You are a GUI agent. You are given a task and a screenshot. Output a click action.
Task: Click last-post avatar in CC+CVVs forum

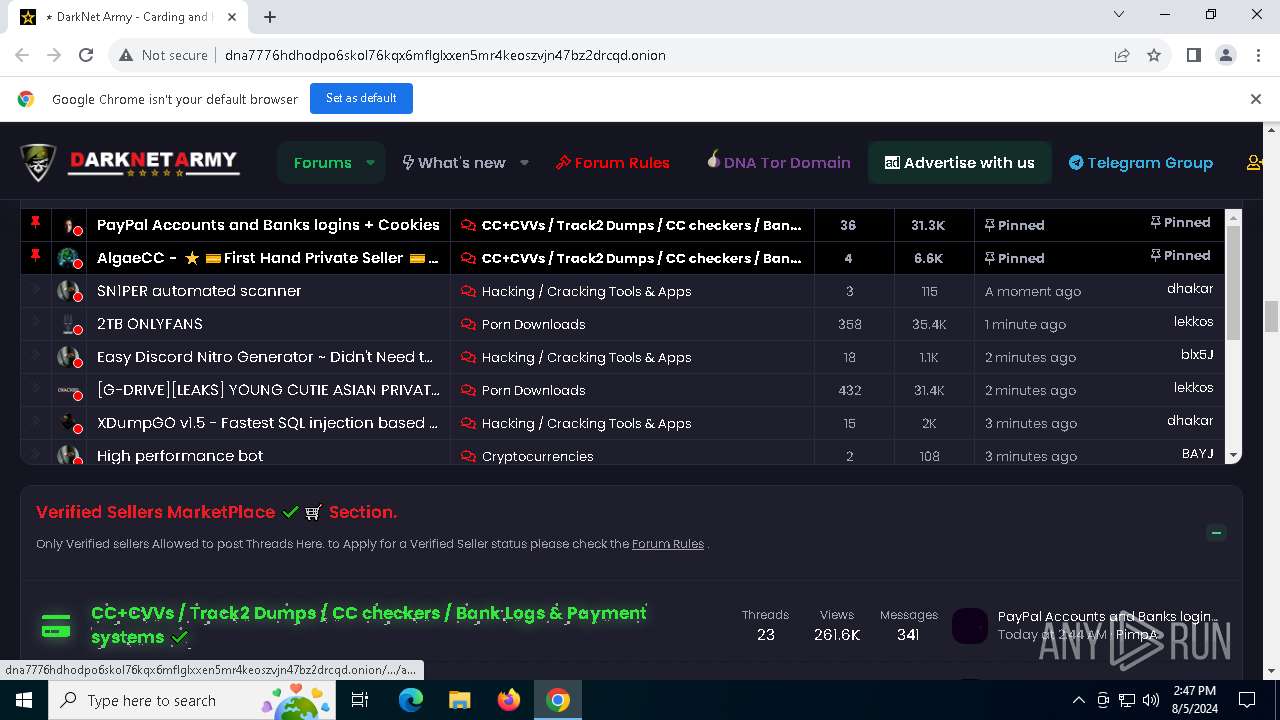[x=969, y=626]
